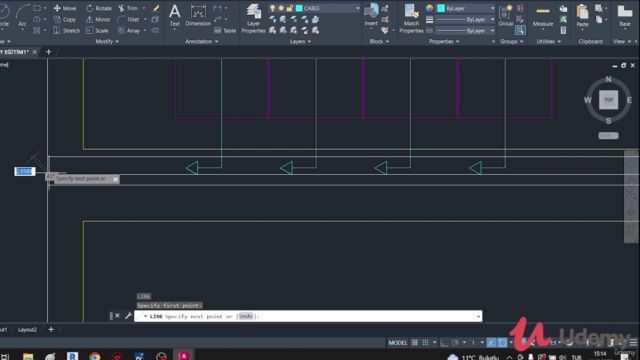Toggle the CABLE layer on/off lightbulb

click(272, 8)
